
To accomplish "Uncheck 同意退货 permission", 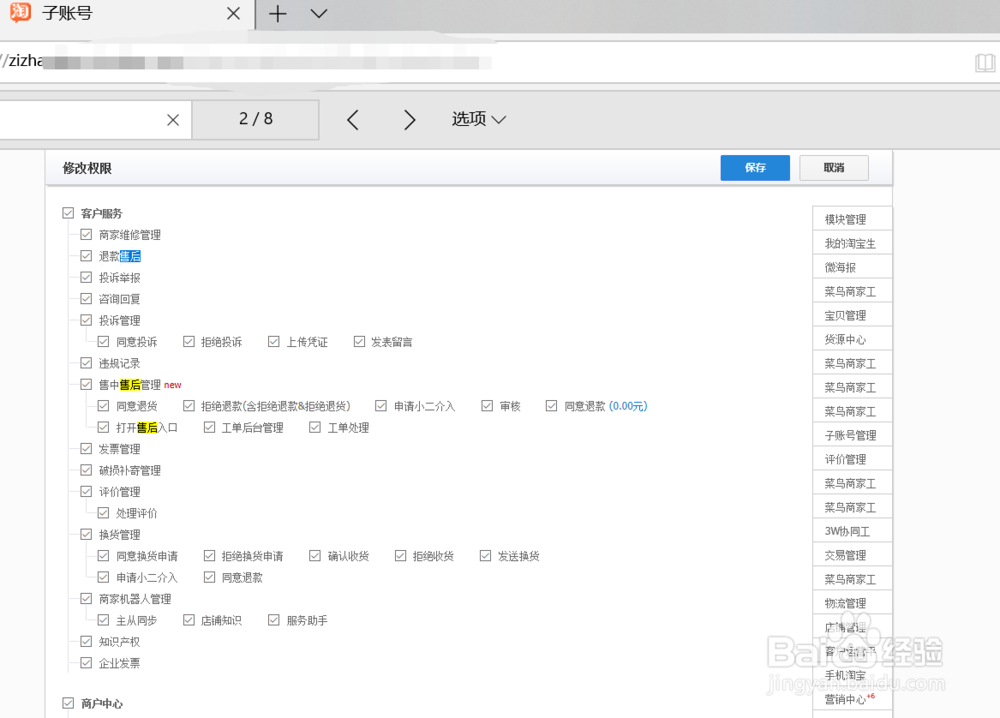I will click(103, 406).
